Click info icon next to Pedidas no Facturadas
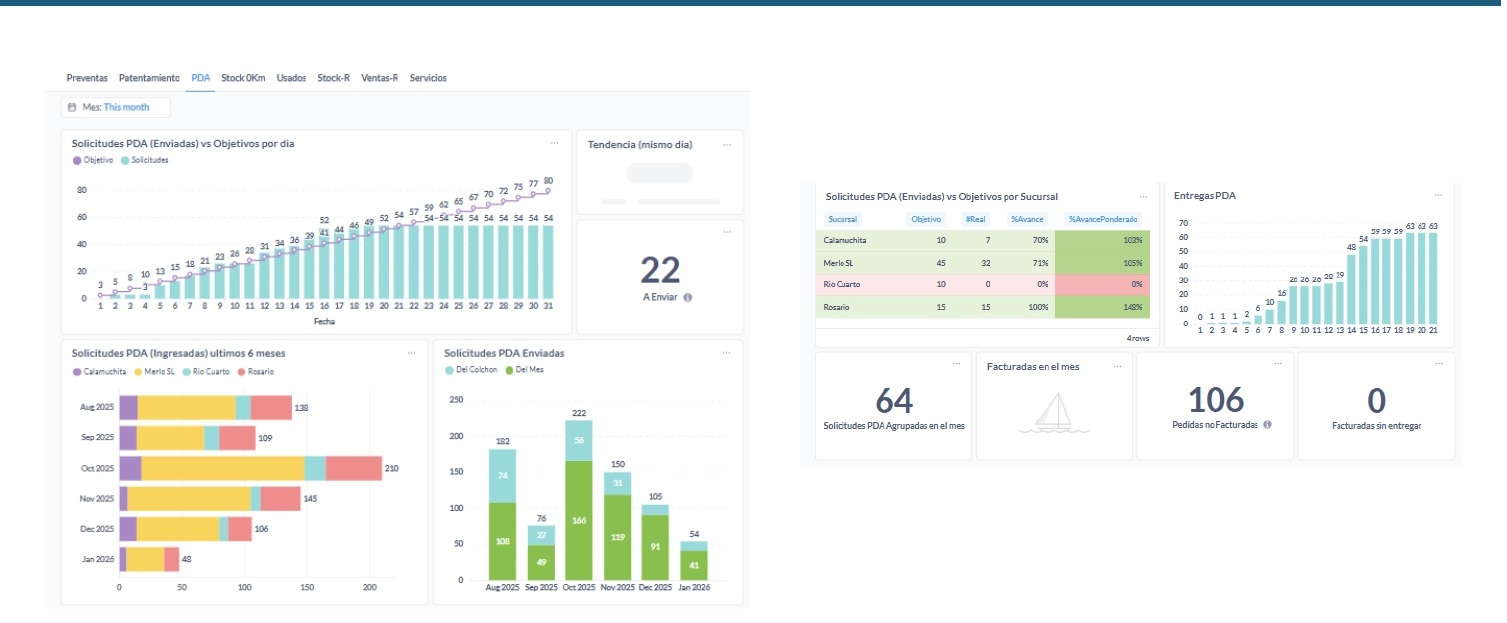Image resolution: width=1507 pixels, height=623 pixels. [1267, 425]
